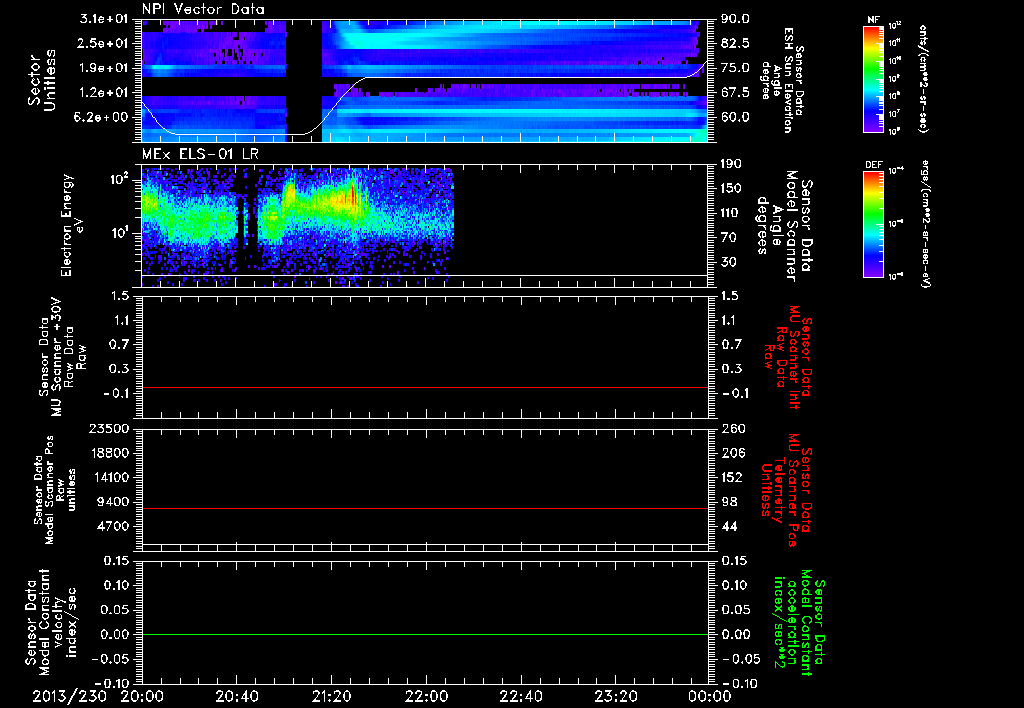The image size is (1024, 708).
Task: Click the '14100' scanner position tick
Action: [109, 477]
